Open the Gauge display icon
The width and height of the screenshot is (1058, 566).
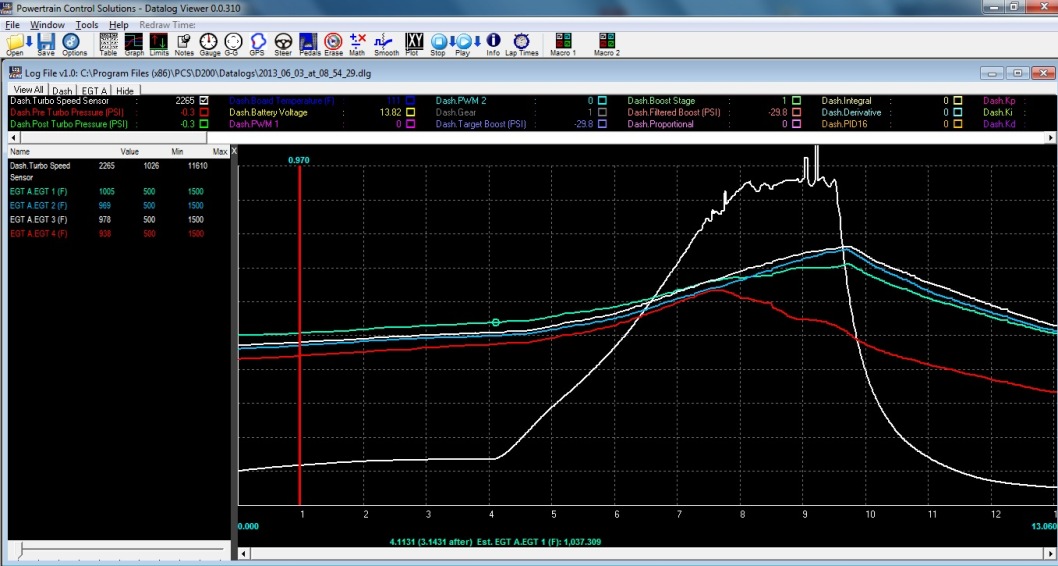point(209,43)
